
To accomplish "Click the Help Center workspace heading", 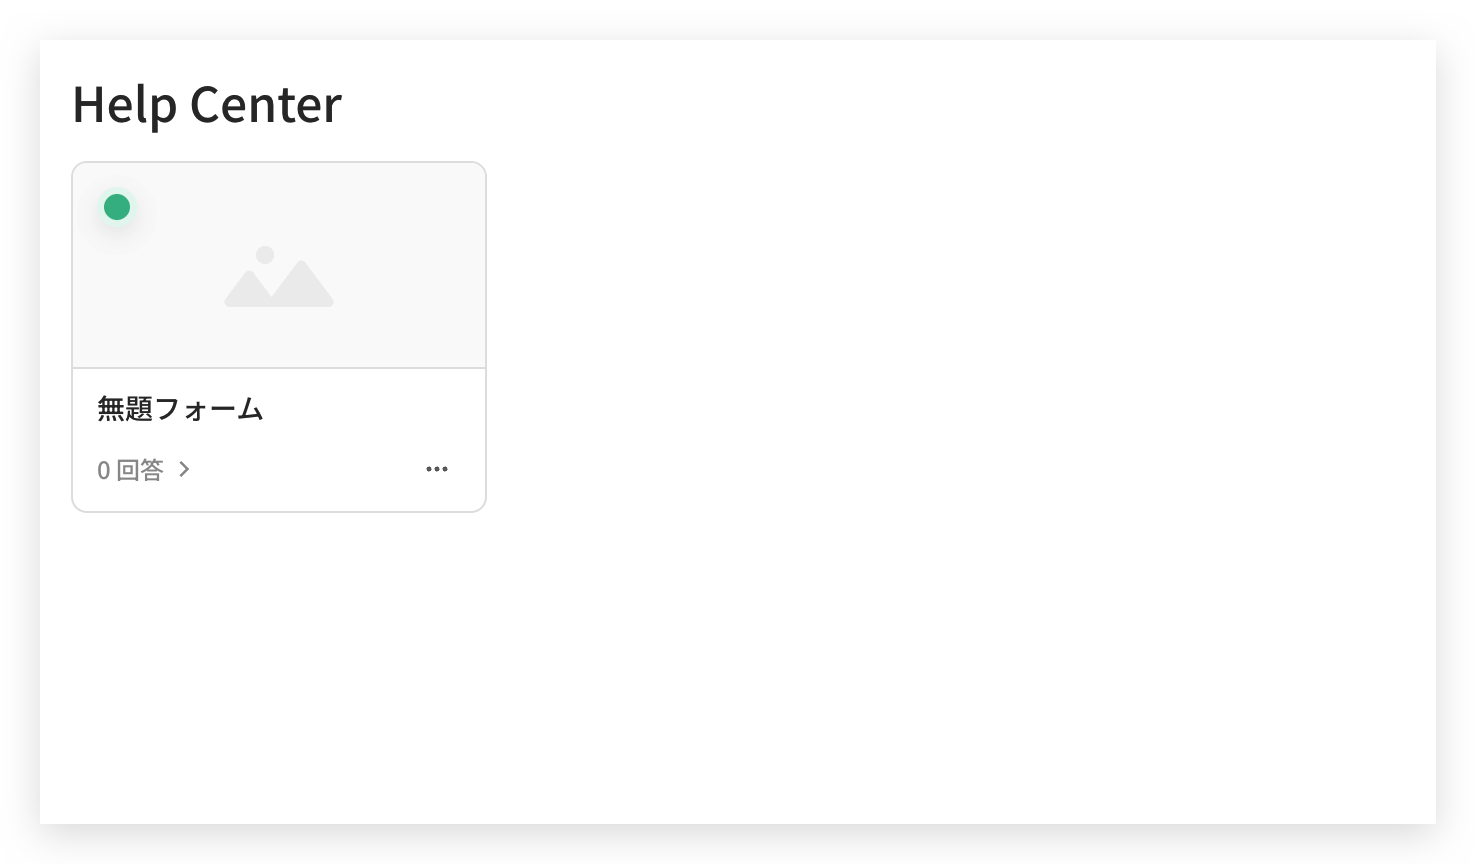I will 207,104.
